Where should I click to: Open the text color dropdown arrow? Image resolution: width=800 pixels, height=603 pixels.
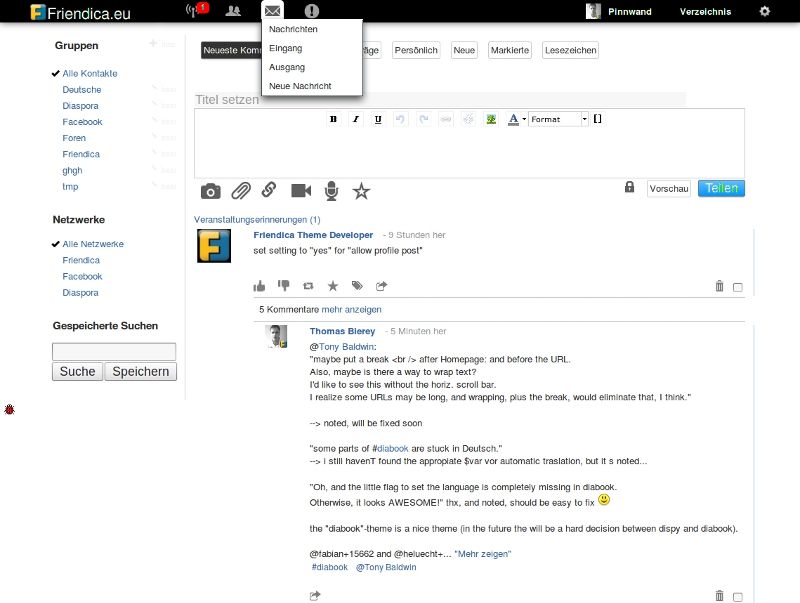(524, 119)
